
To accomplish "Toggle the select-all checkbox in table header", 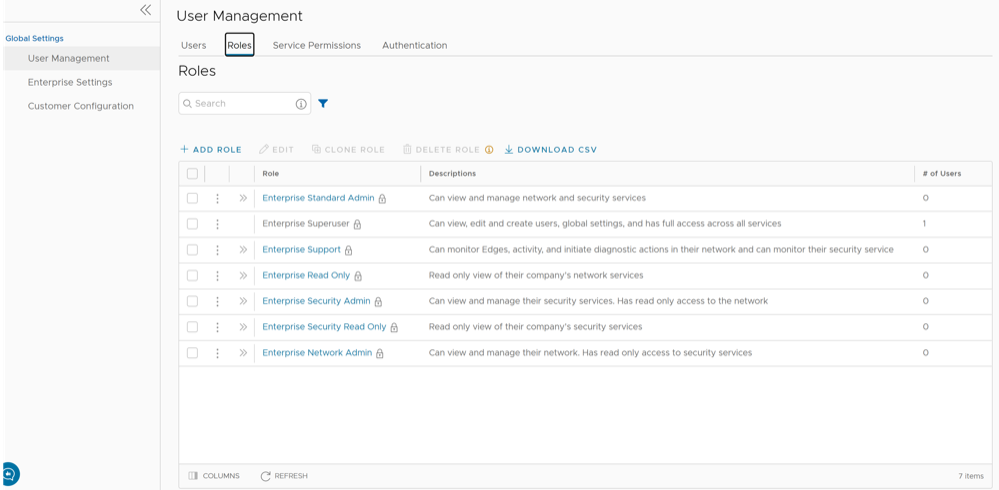I will point(192,173).
